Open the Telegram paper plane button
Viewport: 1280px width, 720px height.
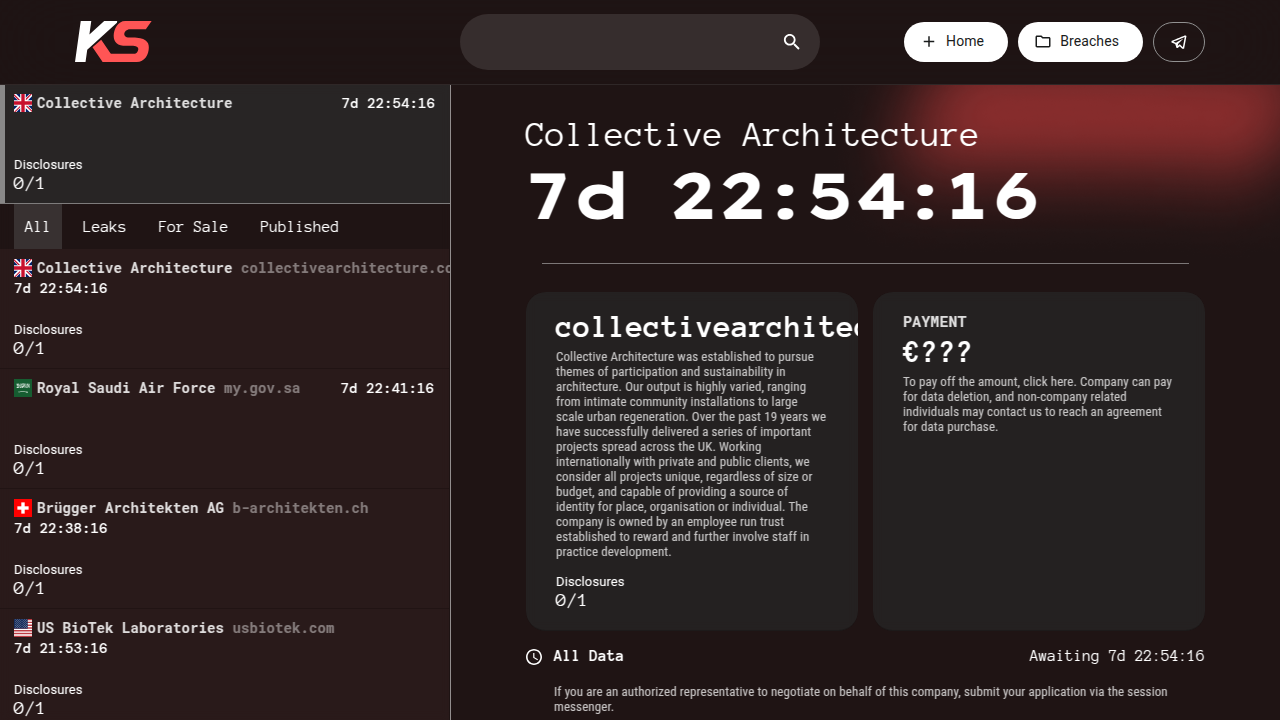point(1178,42)
